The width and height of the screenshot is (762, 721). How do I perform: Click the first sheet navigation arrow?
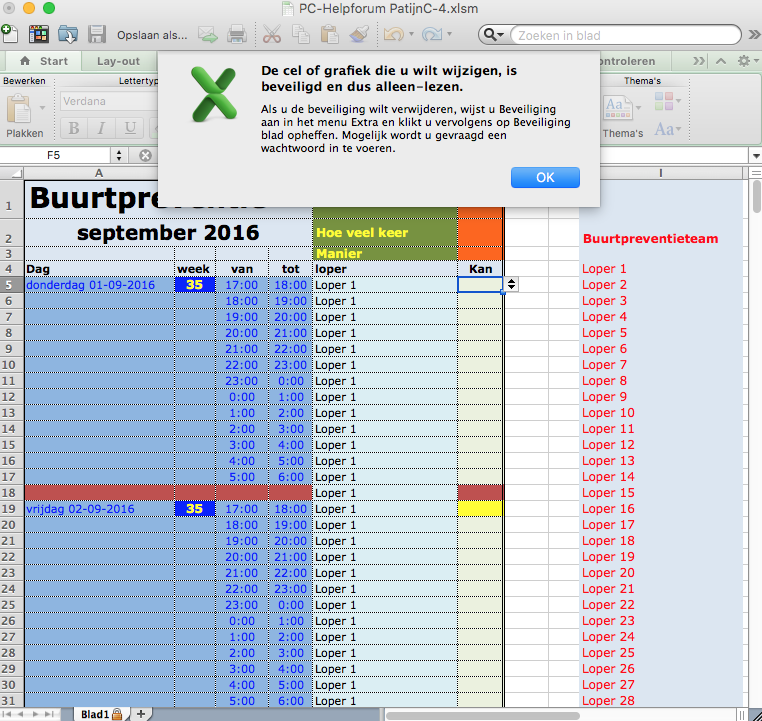[7, 714]
